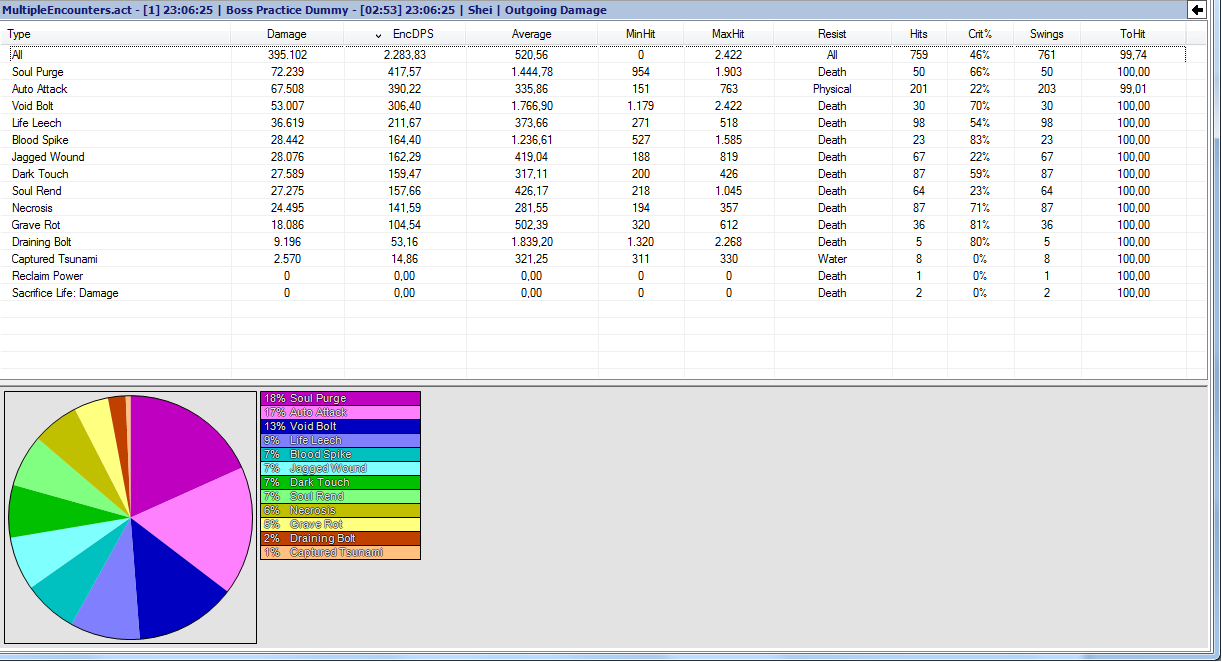Sort by the Average column header
This screenshot has height=662, width=1222.
click(531, 34)
